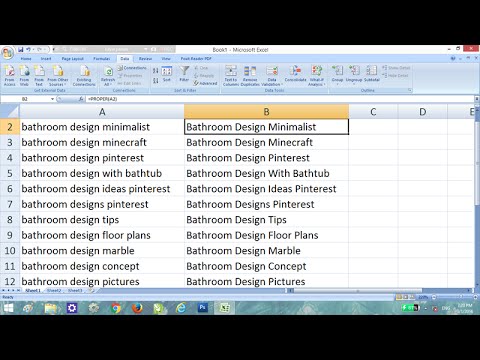
Task: Open From Other Sources menu
Action: pyautogui.click(x=57, y=76)
